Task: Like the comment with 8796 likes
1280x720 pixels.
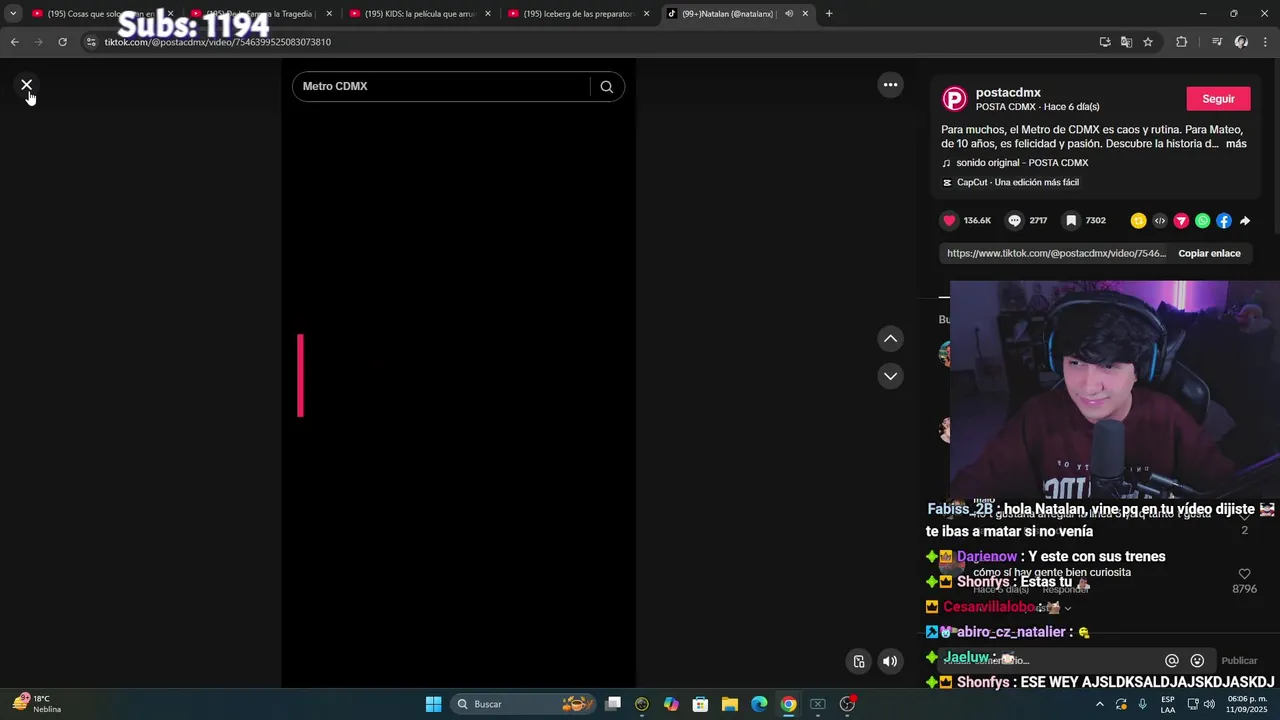Action: click(x=1245, y=574)
